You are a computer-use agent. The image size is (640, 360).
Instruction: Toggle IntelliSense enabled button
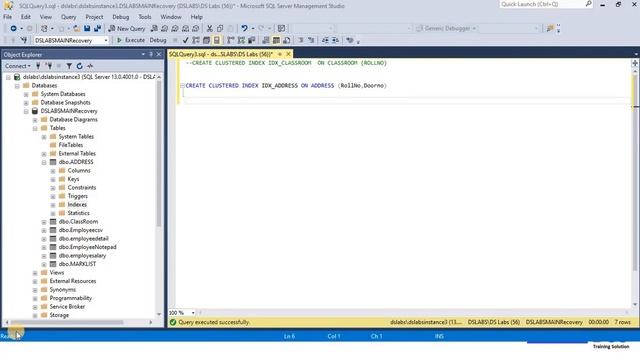coord(217,40)
